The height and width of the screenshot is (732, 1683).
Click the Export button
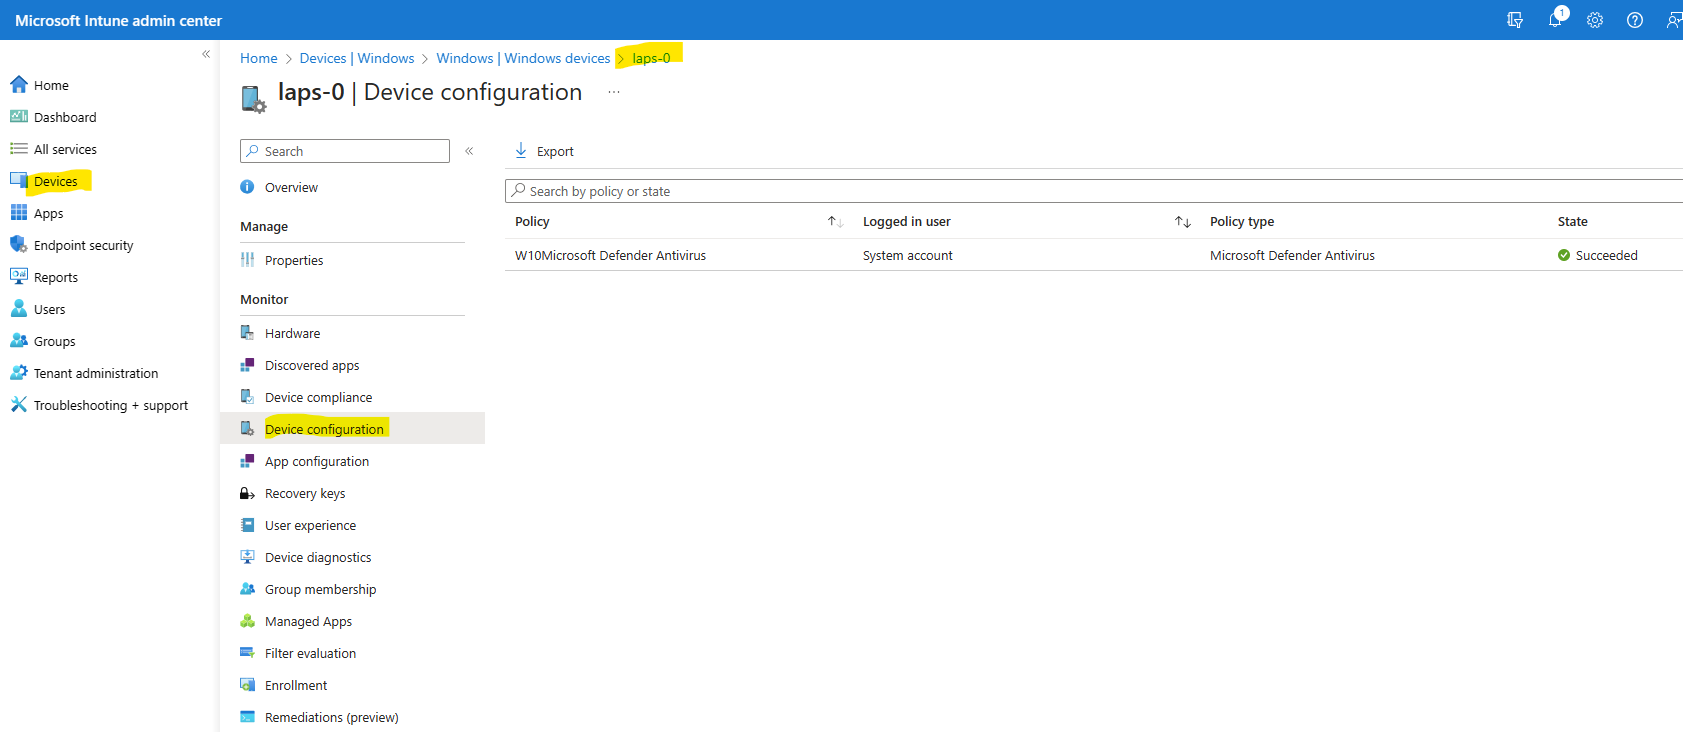tap(544, 151)
